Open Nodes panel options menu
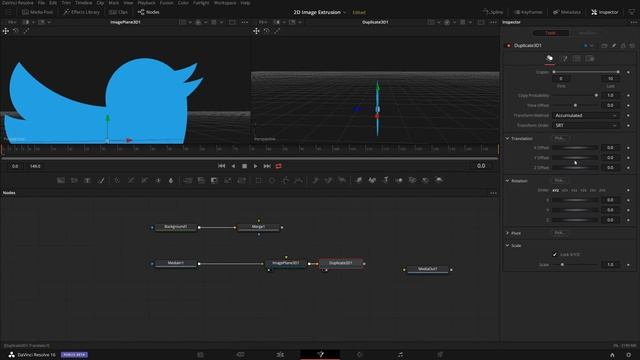This screenshot has height=360, width=640. point(493,193)
